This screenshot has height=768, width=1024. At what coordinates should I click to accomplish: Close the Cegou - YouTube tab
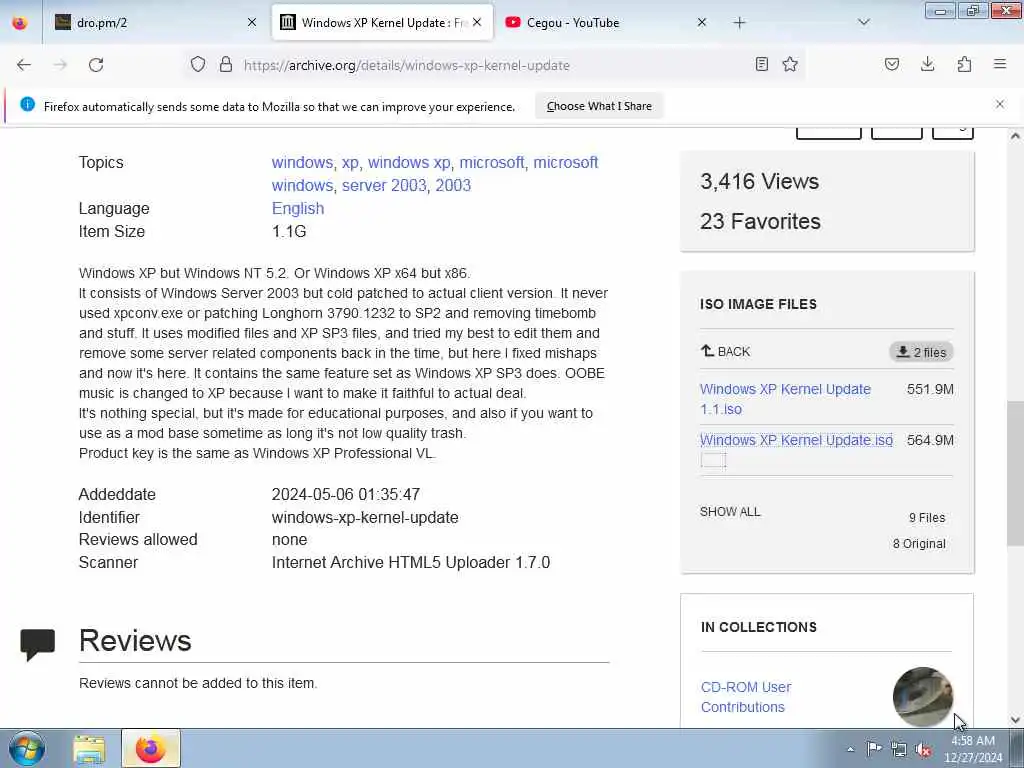[702, 22]
